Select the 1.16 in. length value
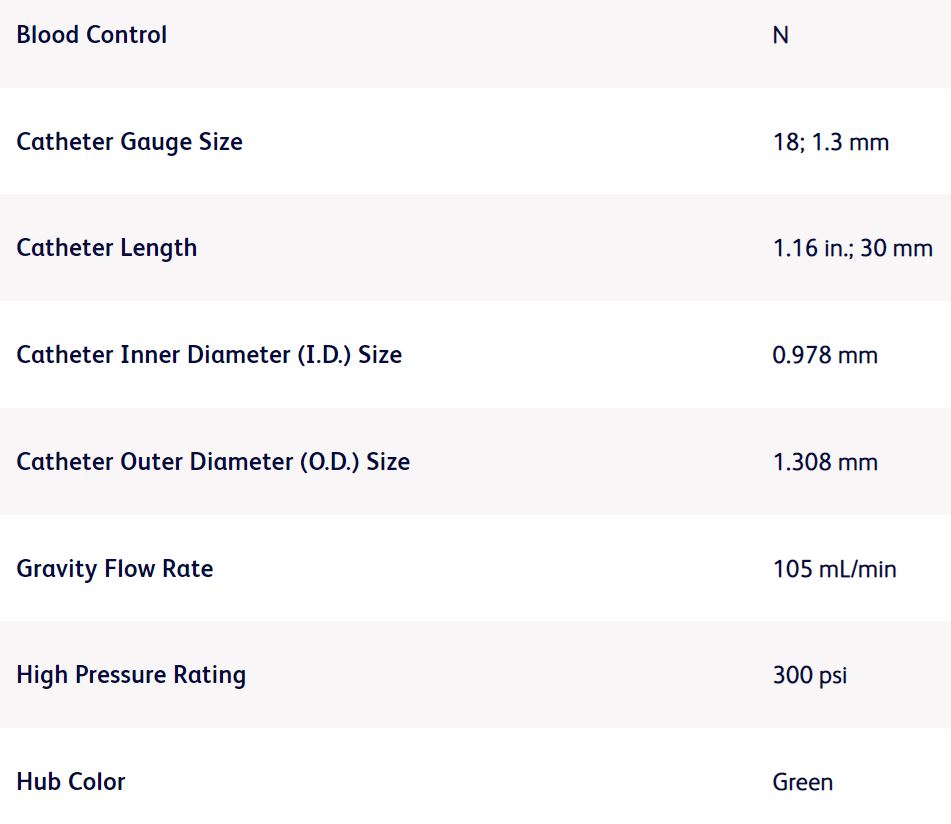Image resolution: width=951 pixels, height=824 pixels. 811,248
